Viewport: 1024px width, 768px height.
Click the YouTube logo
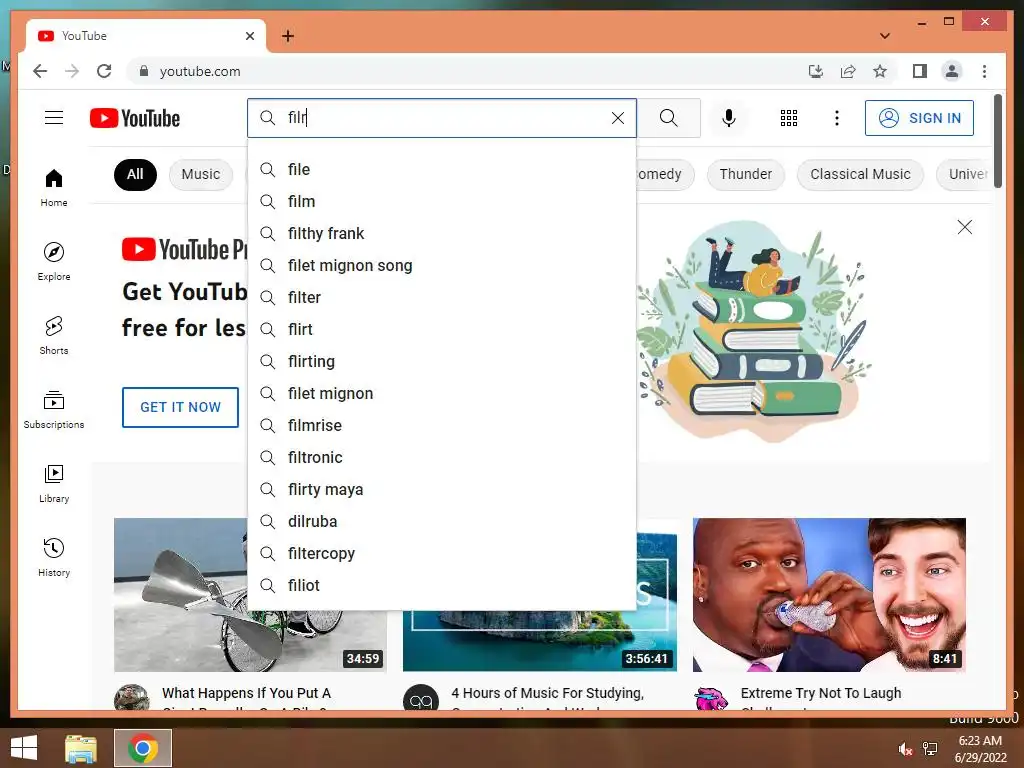135,118
